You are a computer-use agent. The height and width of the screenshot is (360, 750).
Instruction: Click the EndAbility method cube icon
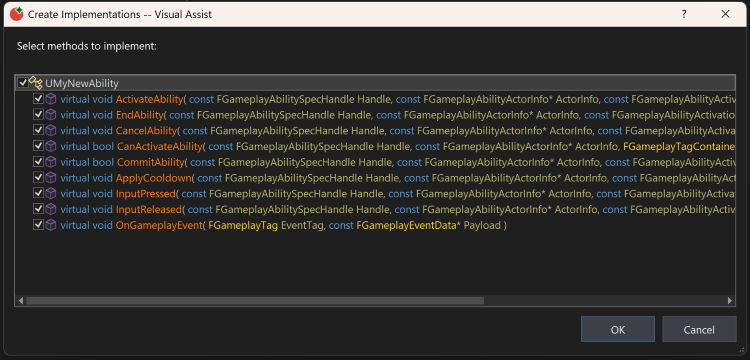[51, 115]
